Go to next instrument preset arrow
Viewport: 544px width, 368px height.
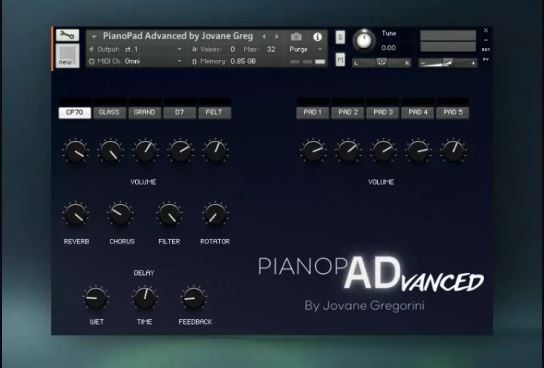click(277, 36)
